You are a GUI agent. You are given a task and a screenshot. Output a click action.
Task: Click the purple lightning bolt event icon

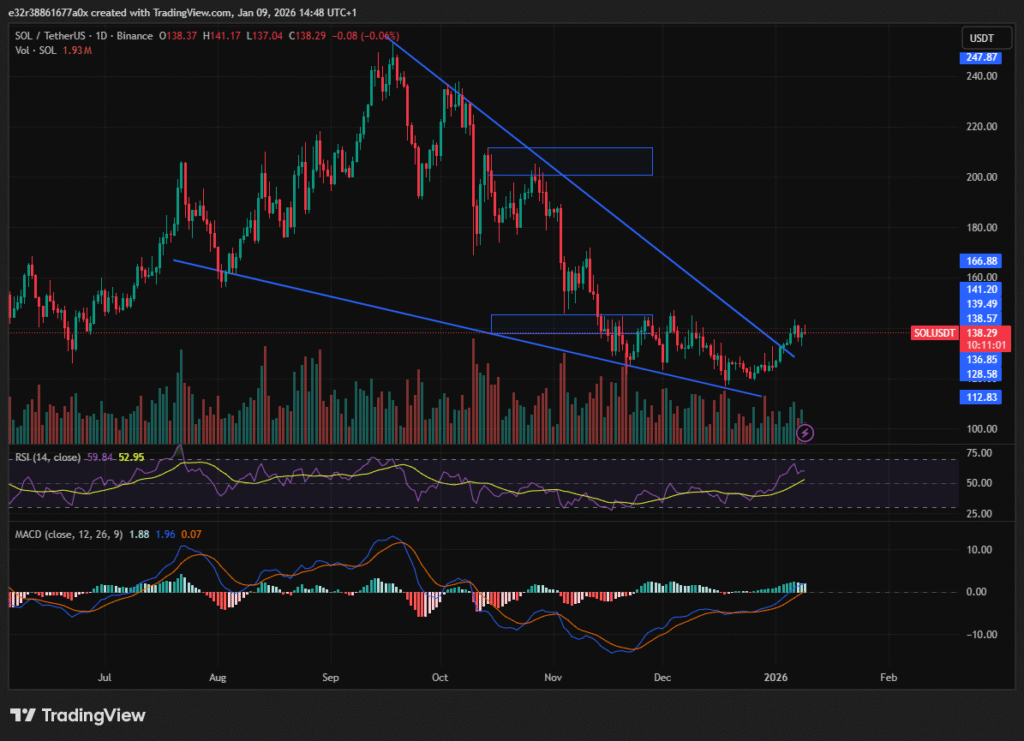tap(806, 433)
